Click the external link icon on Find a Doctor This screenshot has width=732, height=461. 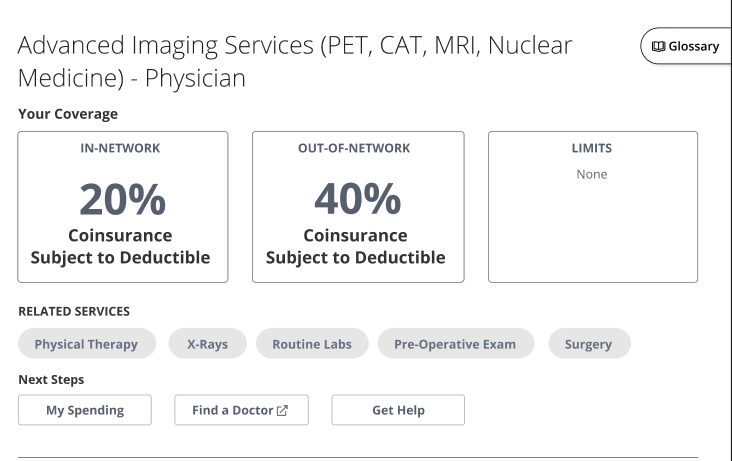(282, 410)
